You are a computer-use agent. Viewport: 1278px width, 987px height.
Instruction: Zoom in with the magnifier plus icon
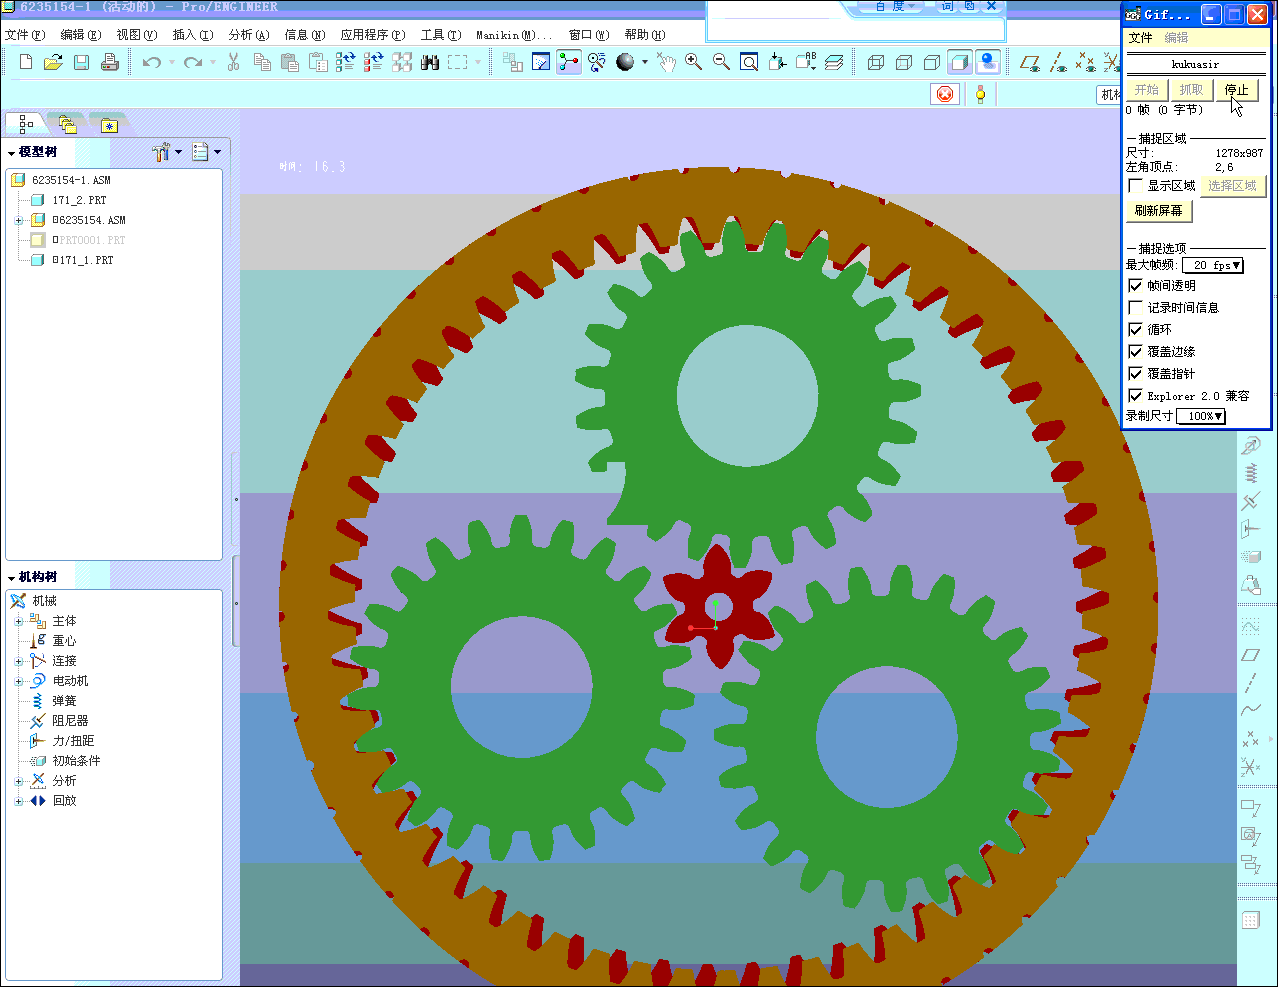point(693,62)
